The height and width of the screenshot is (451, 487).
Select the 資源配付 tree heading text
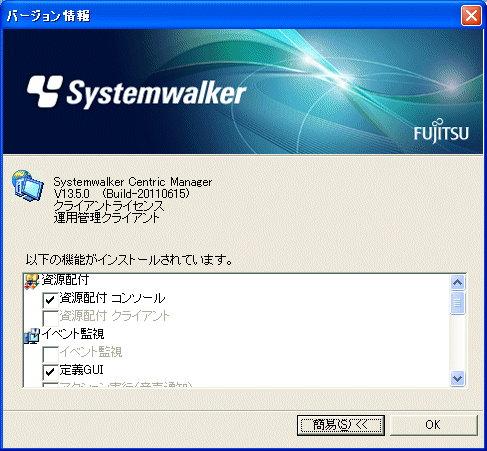coord(65,280)
